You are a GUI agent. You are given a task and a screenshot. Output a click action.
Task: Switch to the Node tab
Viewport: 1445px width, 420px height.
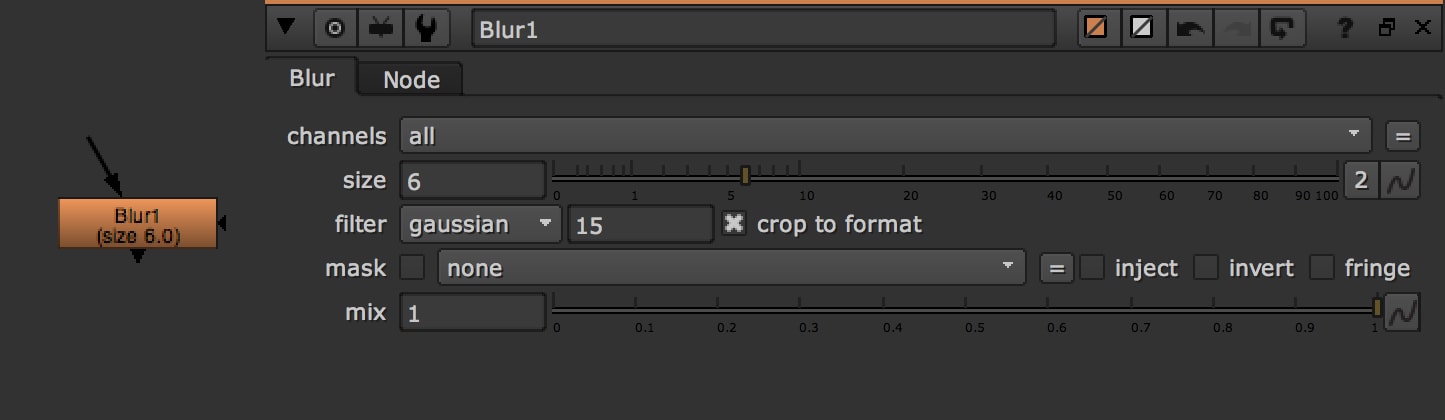(x=411, y=80)
